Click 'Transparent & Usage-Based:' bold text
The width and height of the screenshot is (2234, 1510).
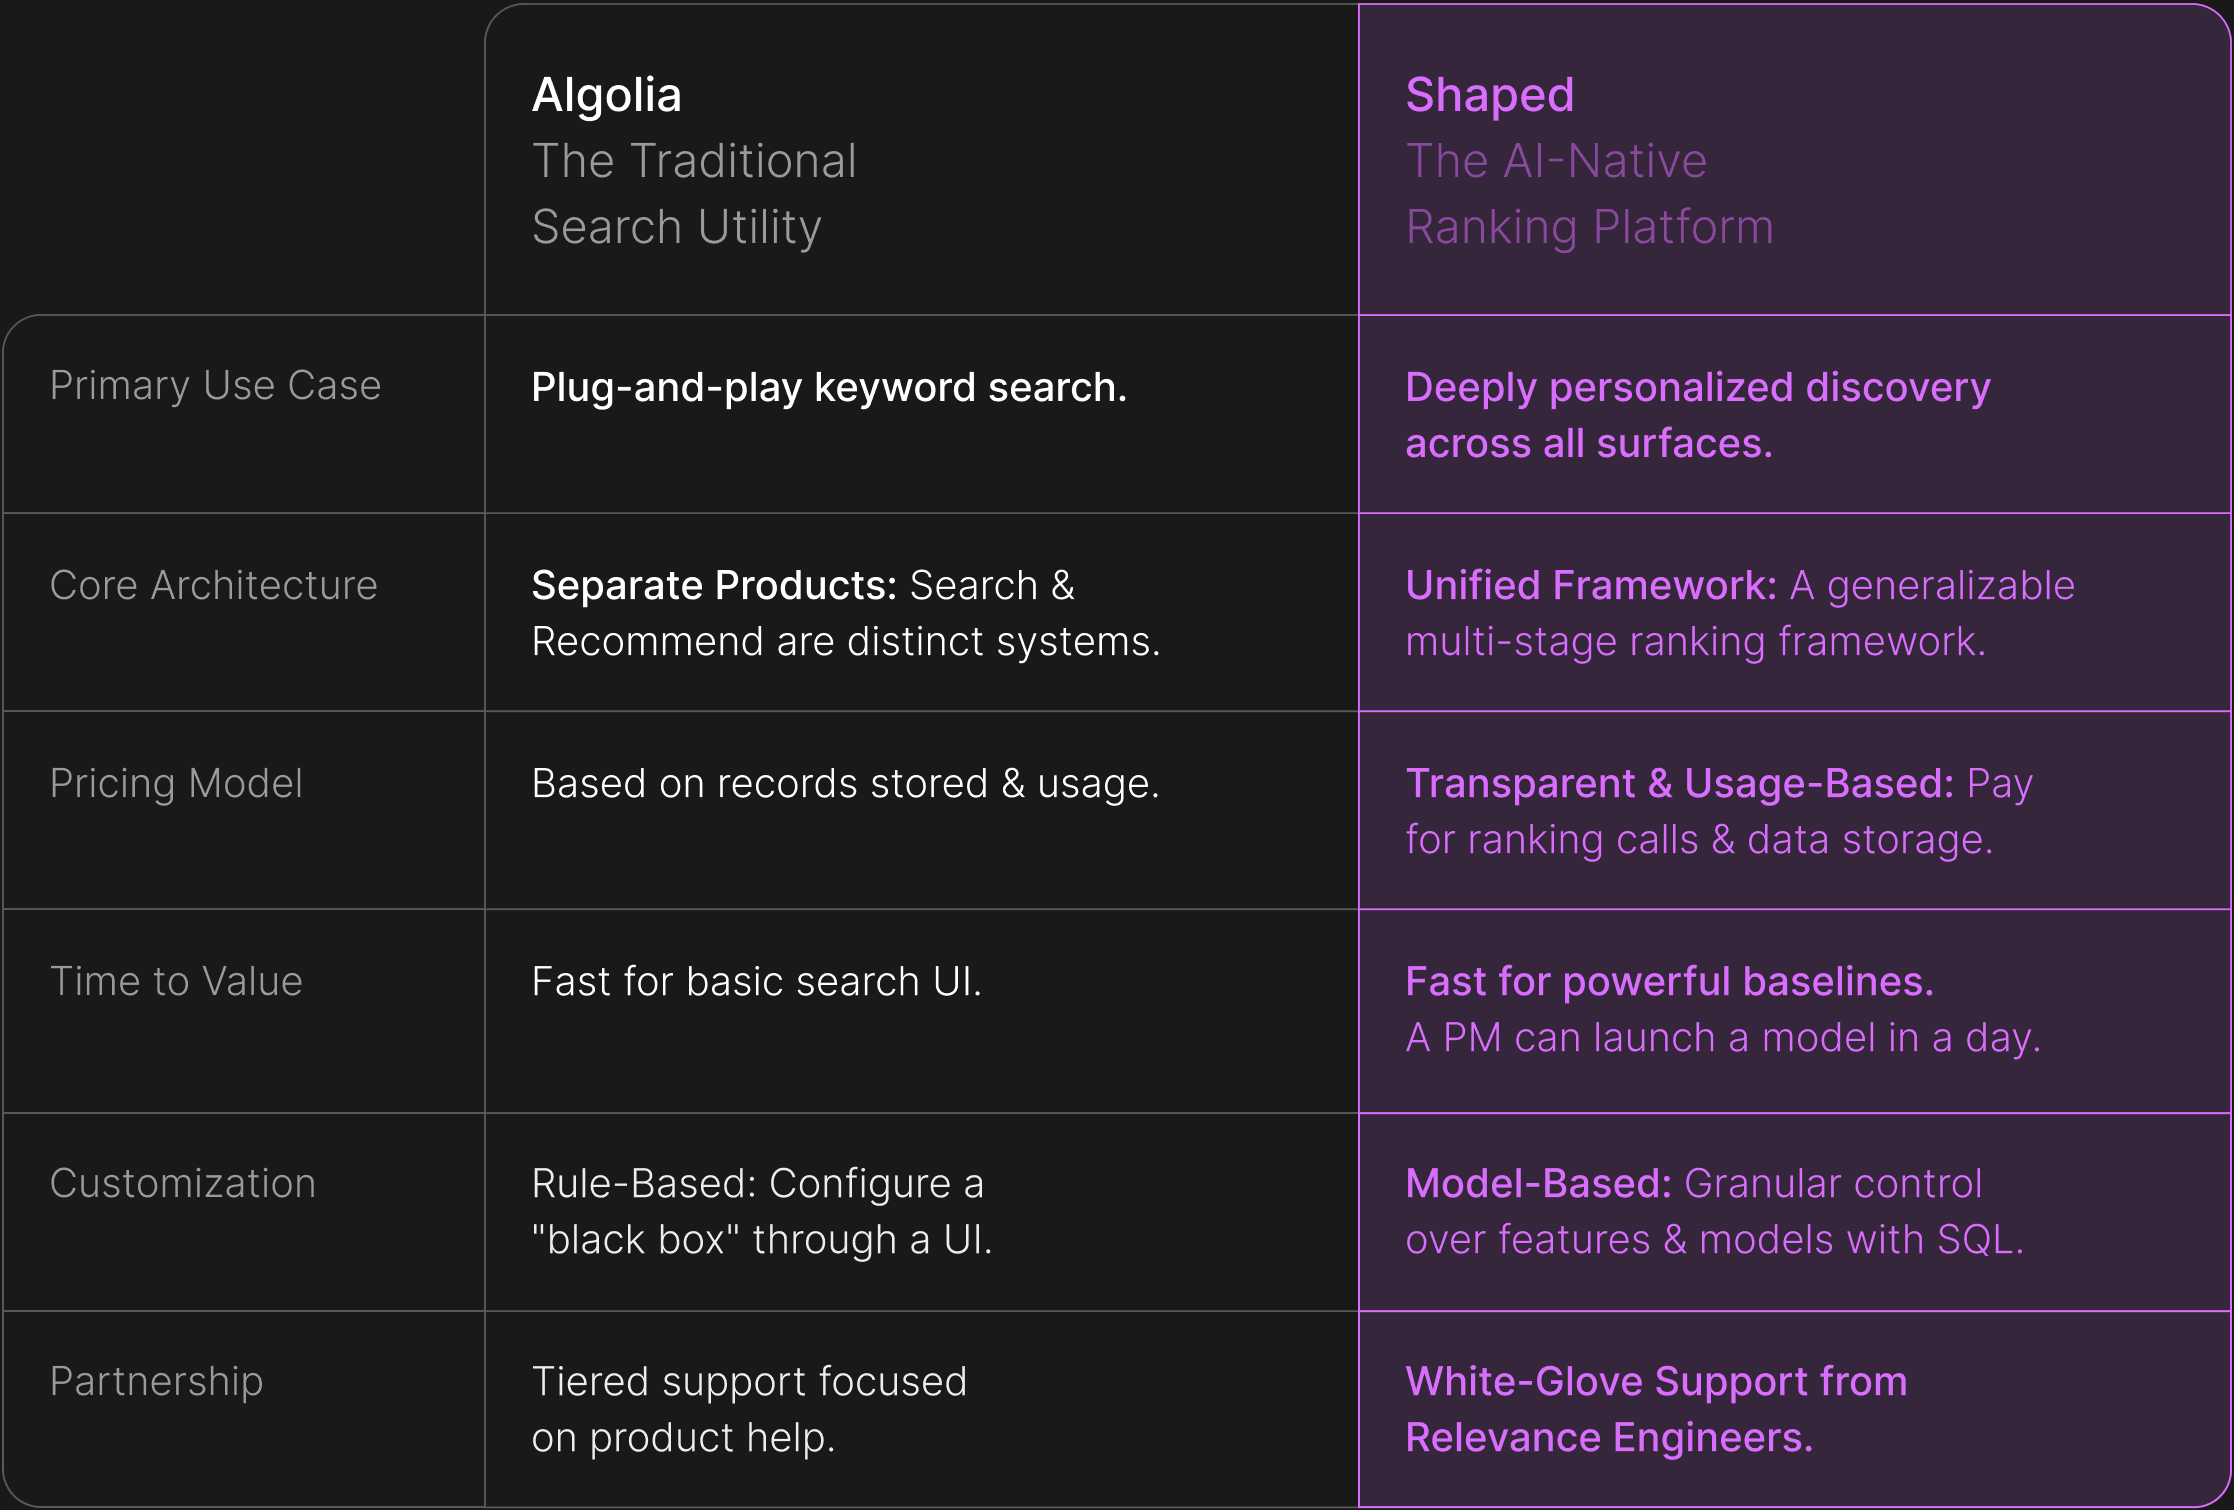1679,783
